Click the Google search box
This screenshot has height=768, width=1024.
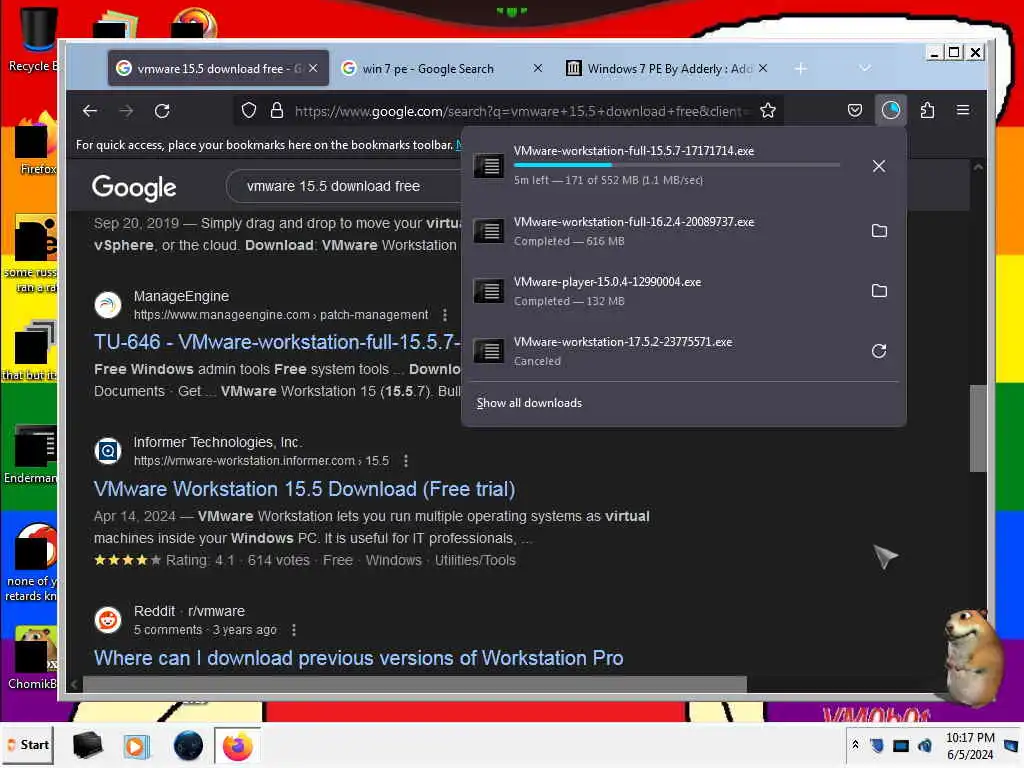pyautogui.click(x=346, y=187)
